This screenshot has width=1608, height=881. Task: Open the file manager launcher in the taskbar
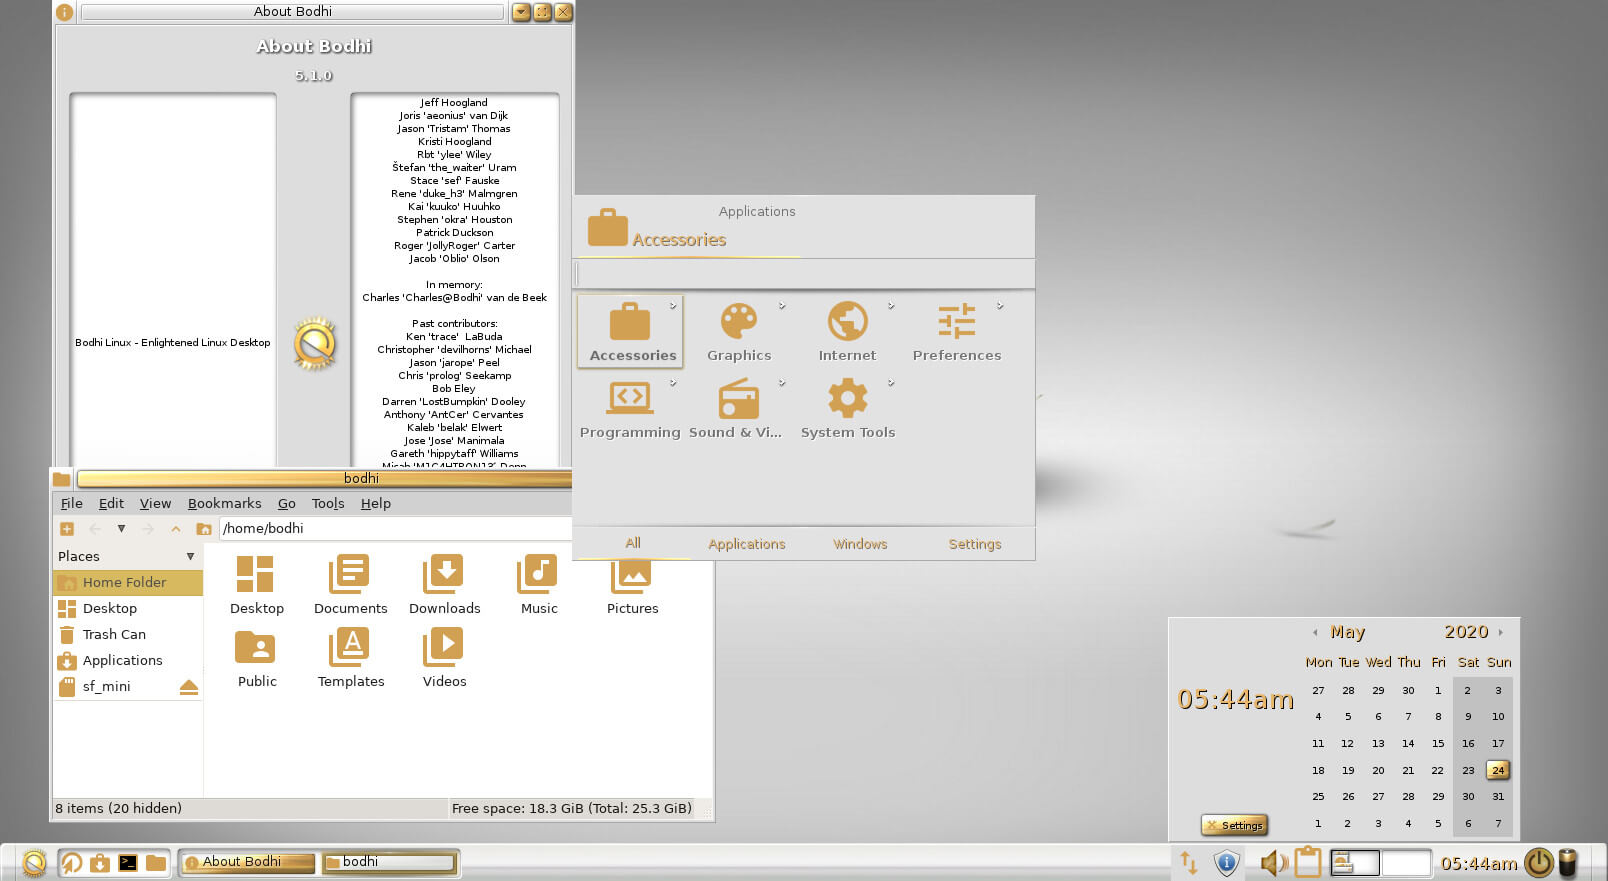[x=156, y=862]
